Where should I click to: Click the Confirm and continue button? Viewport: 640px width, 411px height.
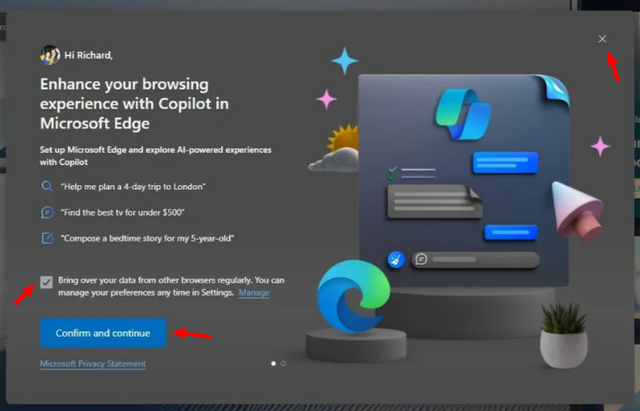pyautogui.click(x=103, y=333)
